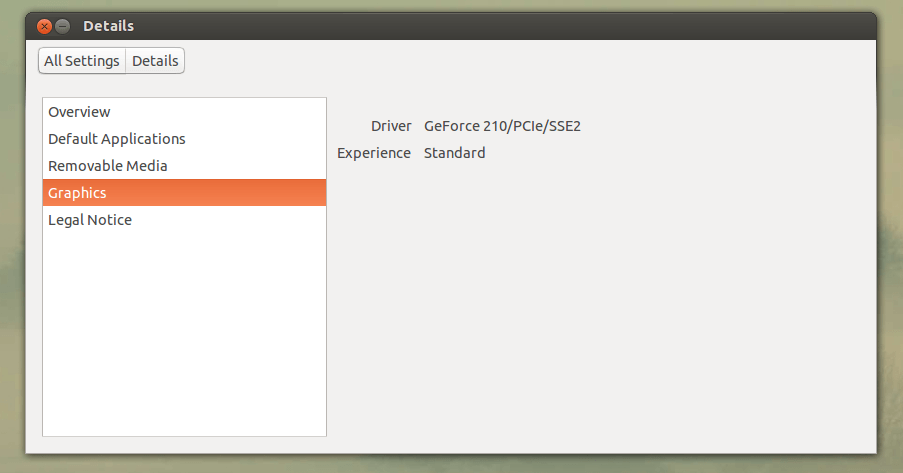Click the GeForce 210/PCIe/SSE2 driver value
Screen dimensions: 903x473
[x=502, y=126]
